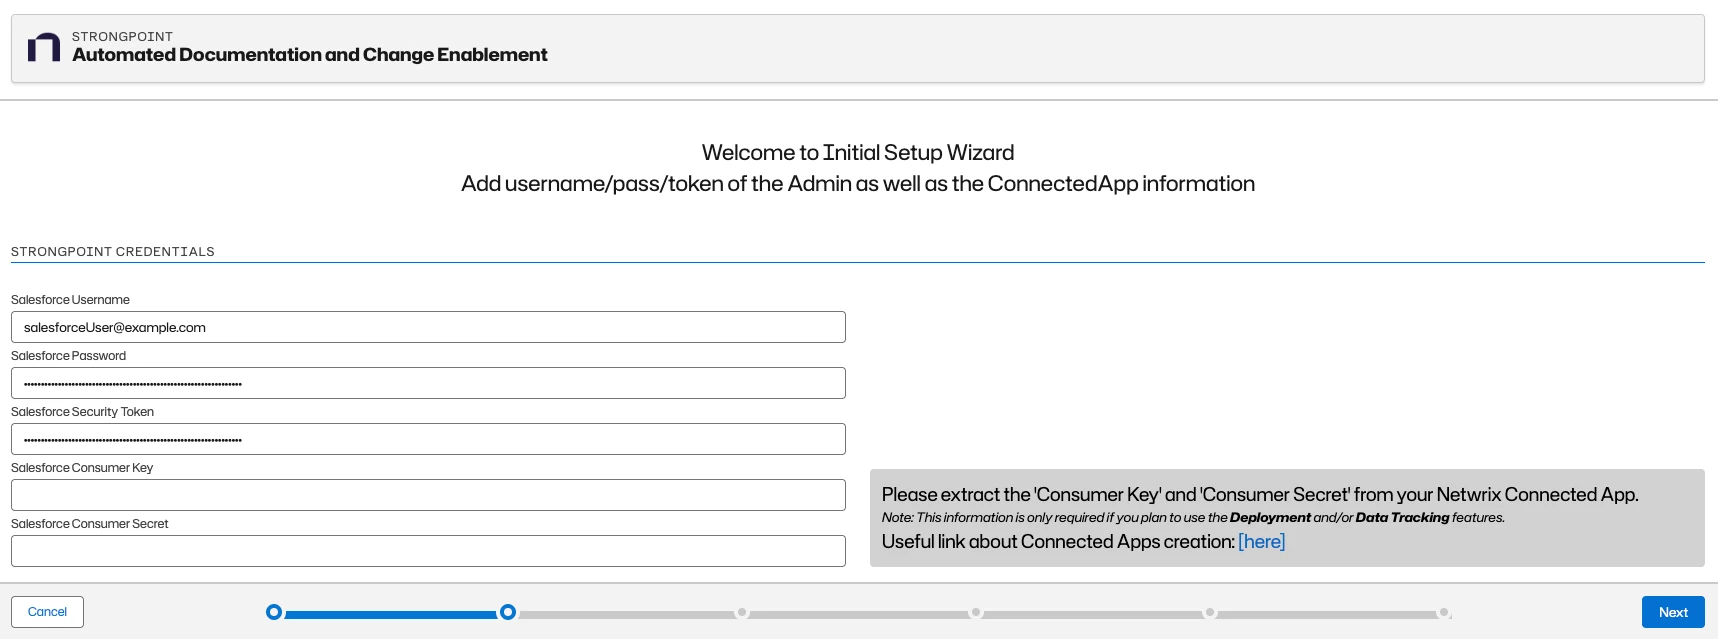The image size is (1718, 639).
Task: Select the second (current) wizard step marker
Action: [508, 612]
